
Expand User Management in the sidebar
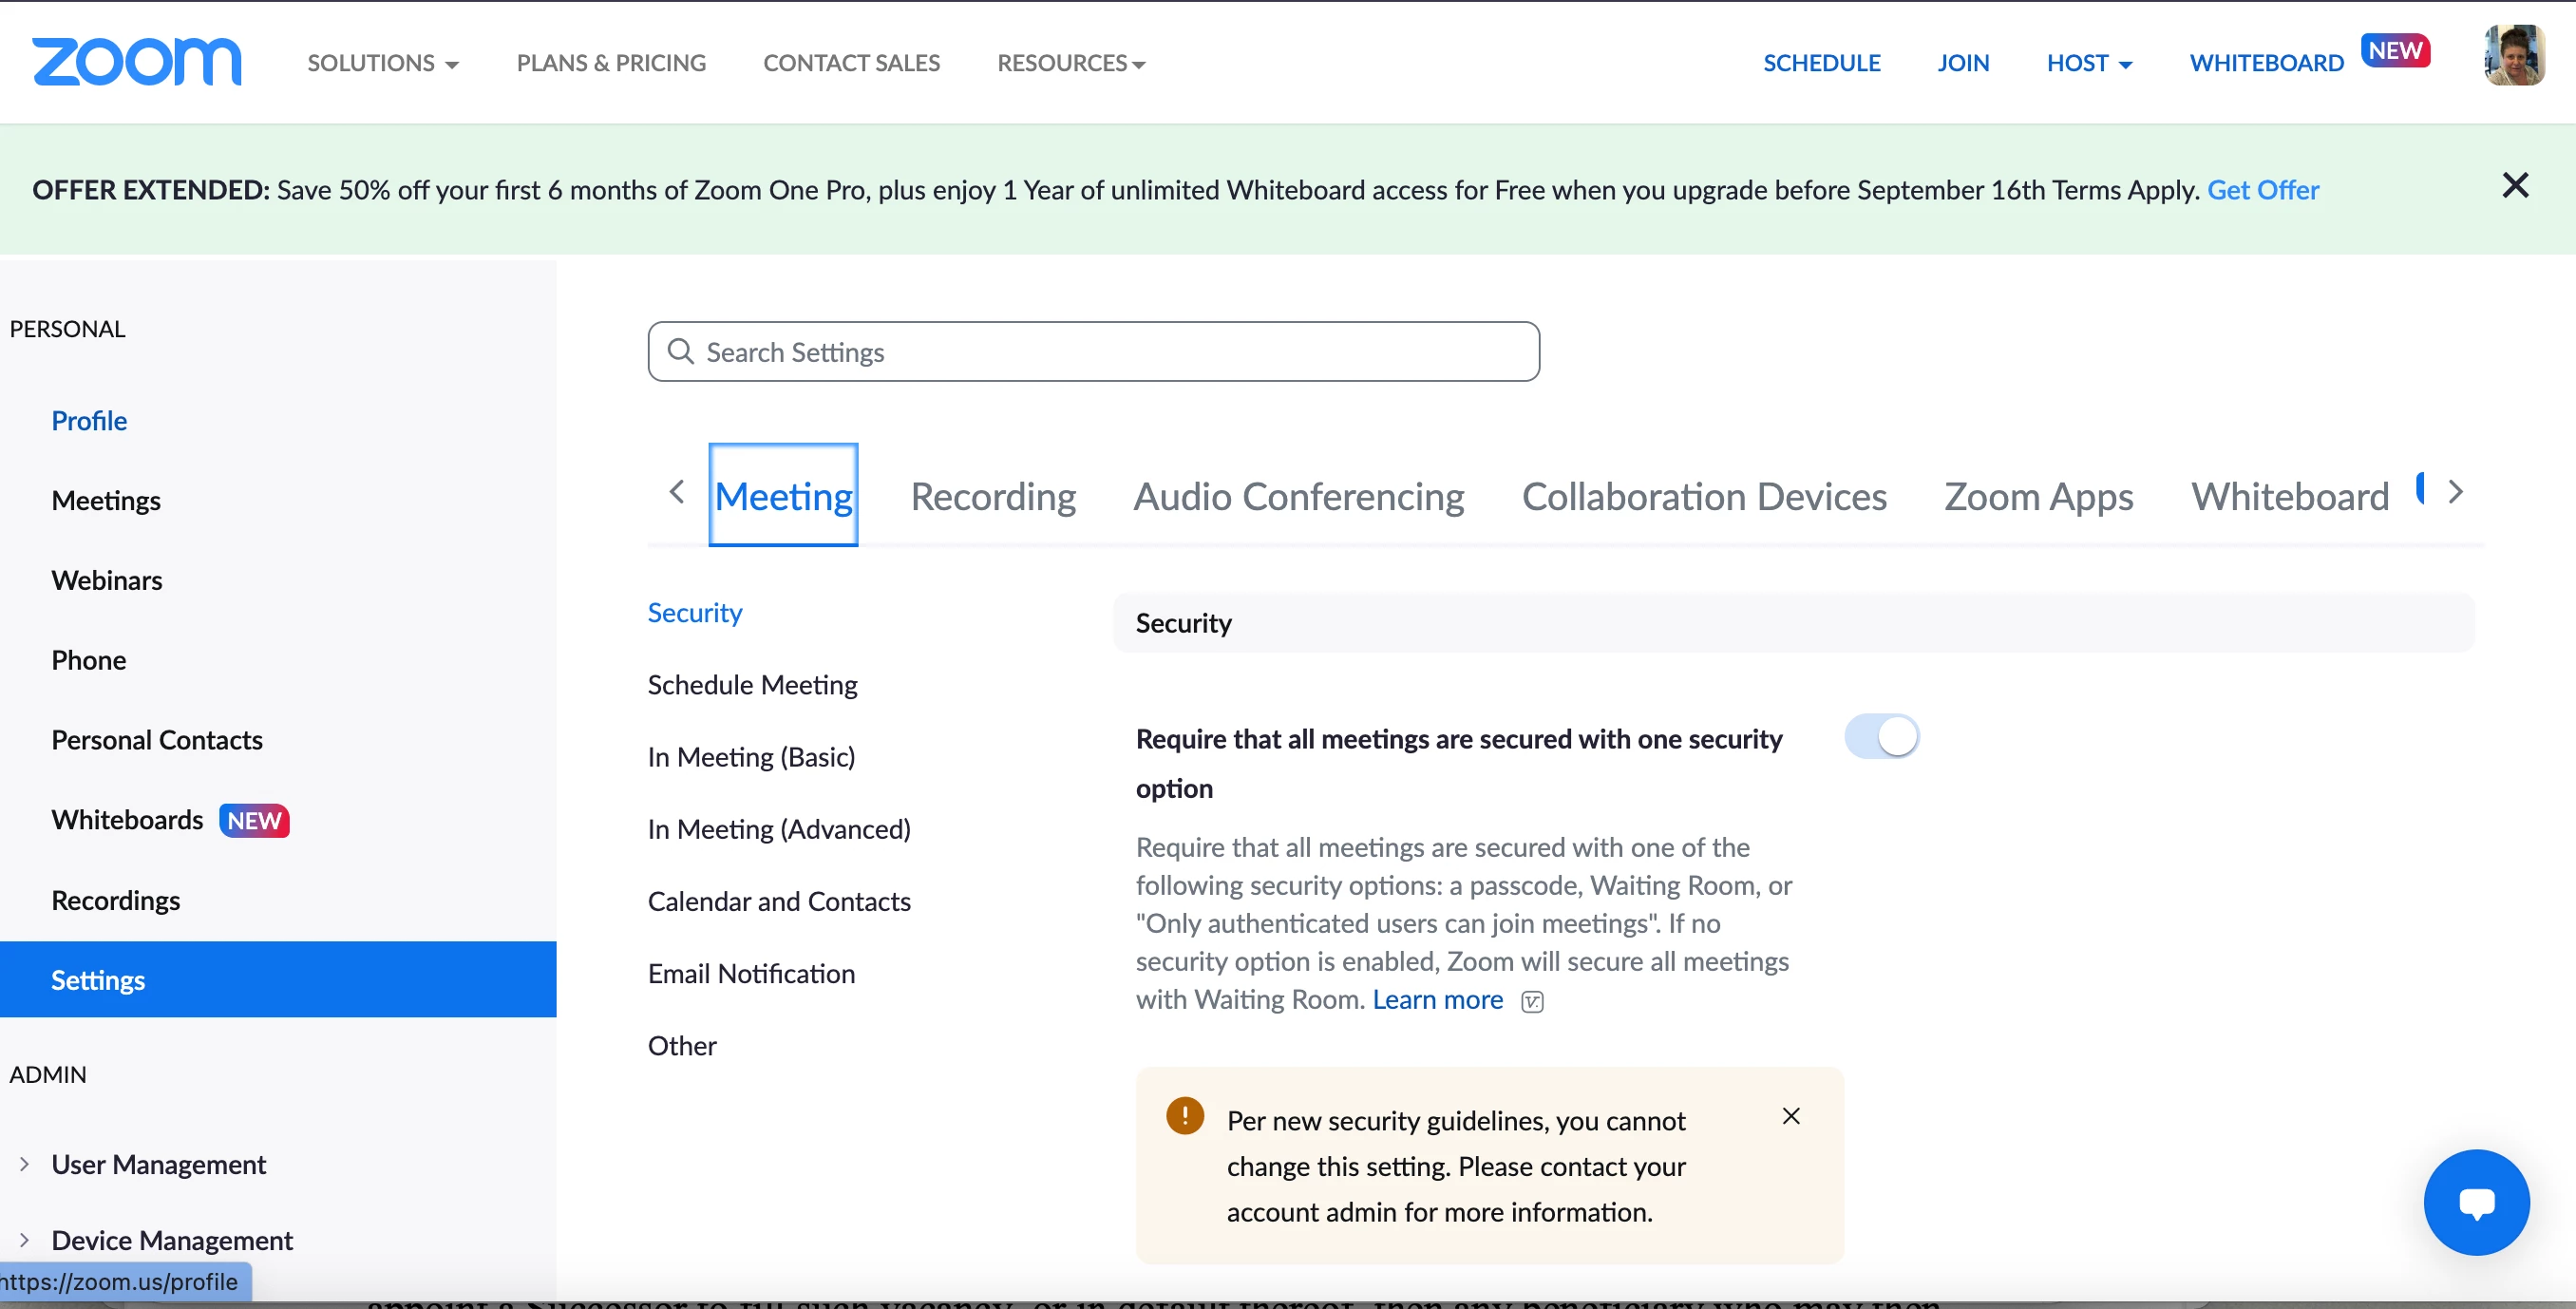click(158, 1164)
